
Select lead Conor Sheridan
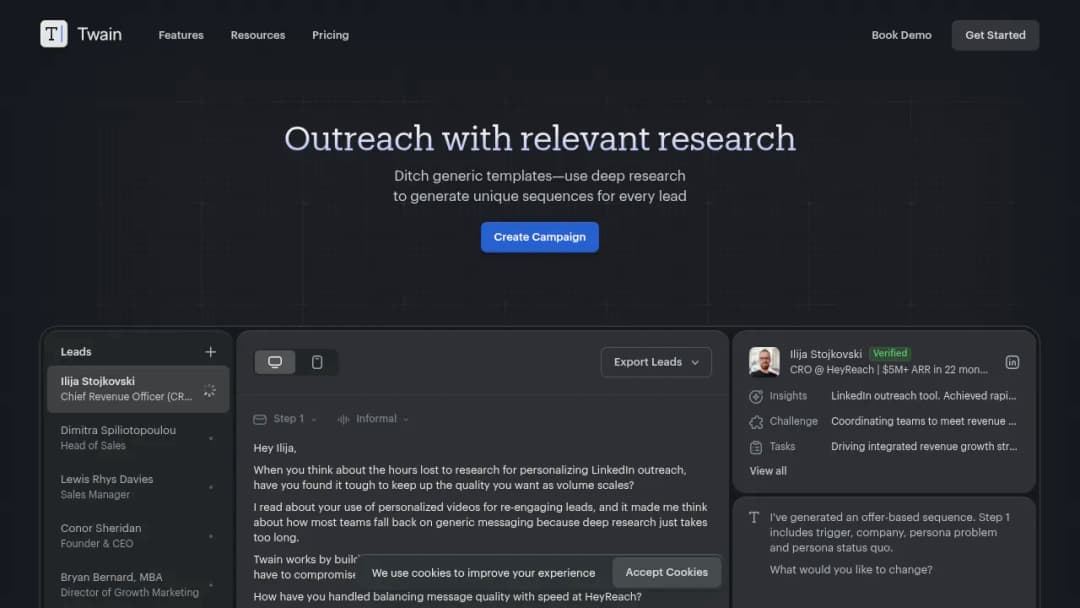pyautogui.click(x=138, y=536)
